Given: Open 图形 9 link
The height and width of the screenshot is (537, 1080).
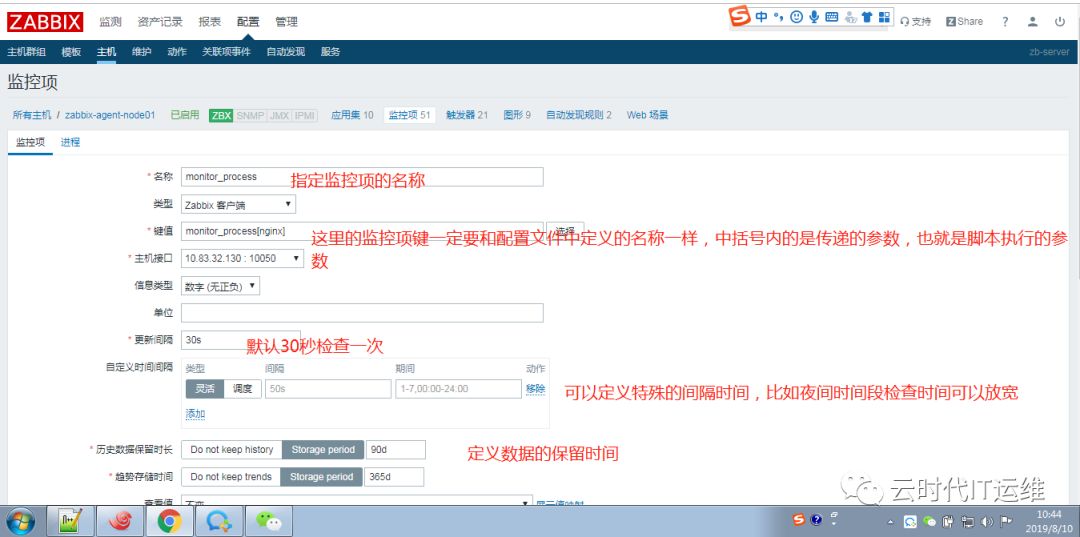Looking at the screenshot, I should pos(517,115).
